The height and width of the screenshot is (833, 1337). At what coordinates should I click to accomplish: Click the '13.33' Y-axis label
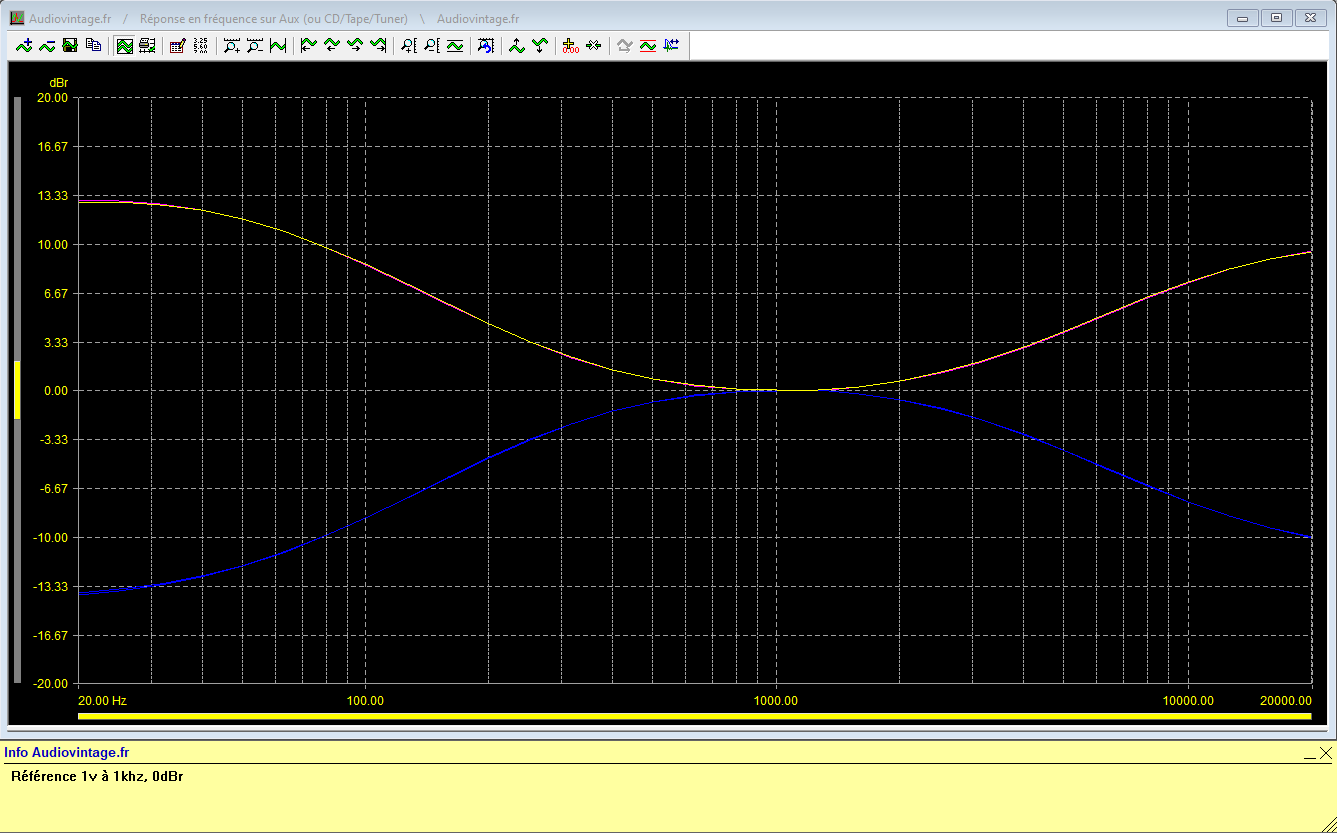tap(52, 196)
